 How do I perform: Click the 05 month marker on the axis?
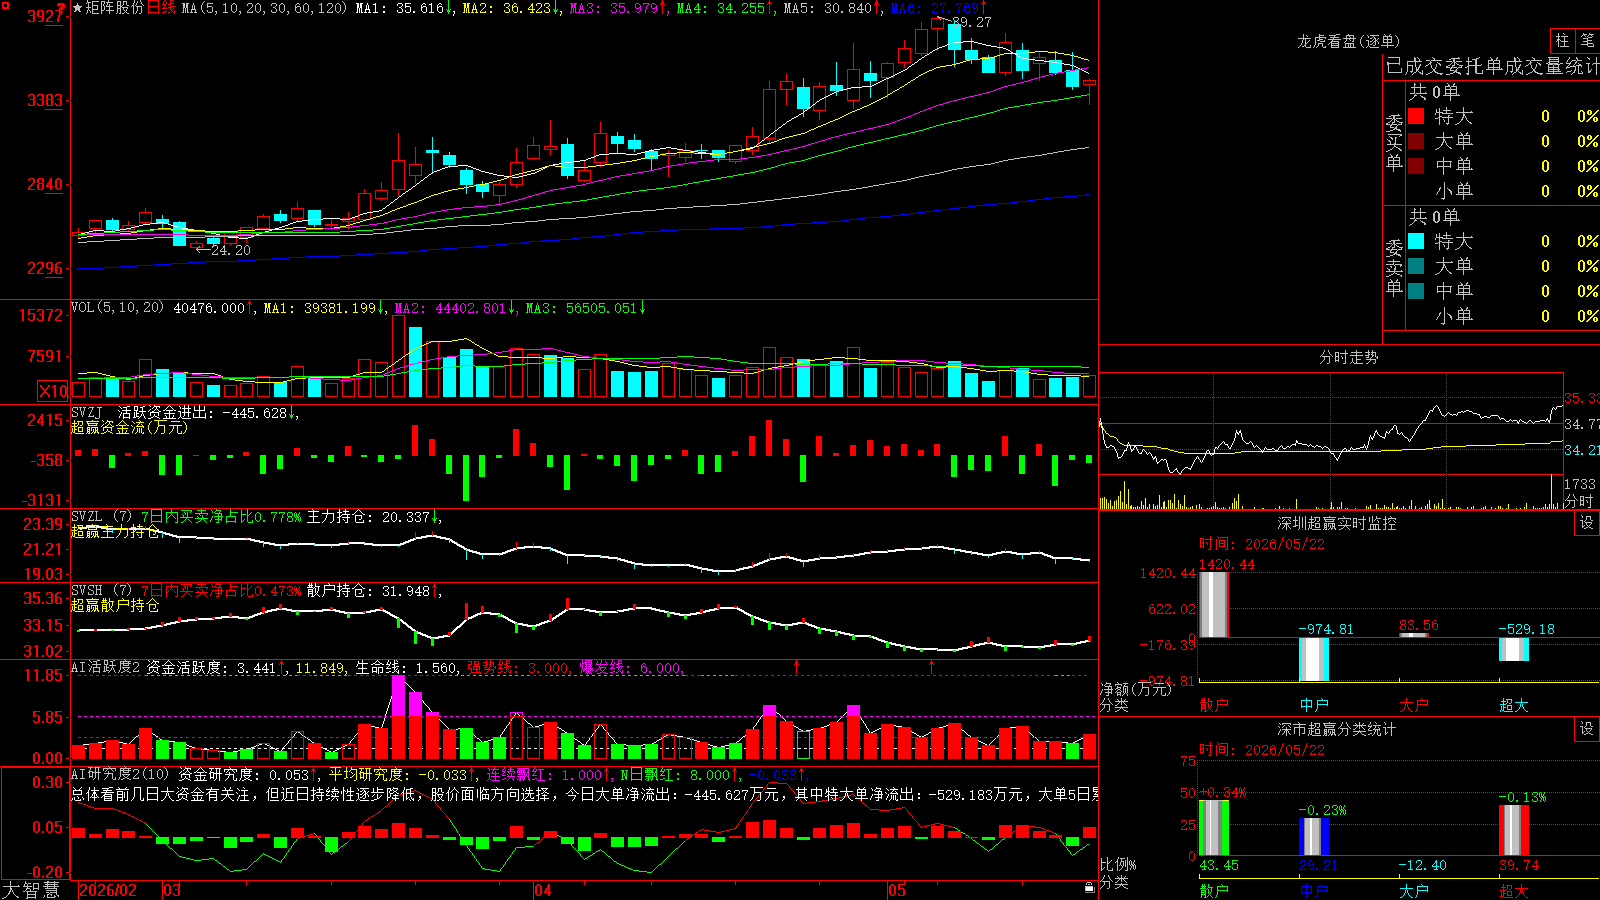point(897,890)
